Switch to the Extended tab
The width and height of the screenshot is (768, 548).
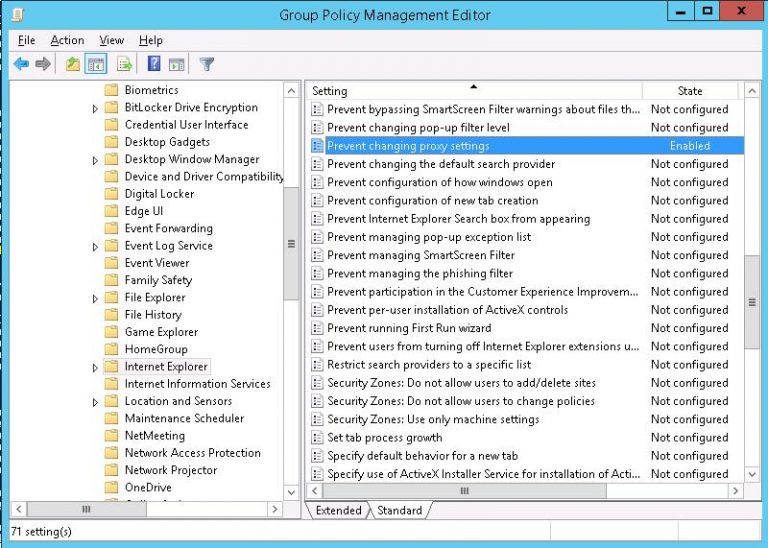coord(338,511)
